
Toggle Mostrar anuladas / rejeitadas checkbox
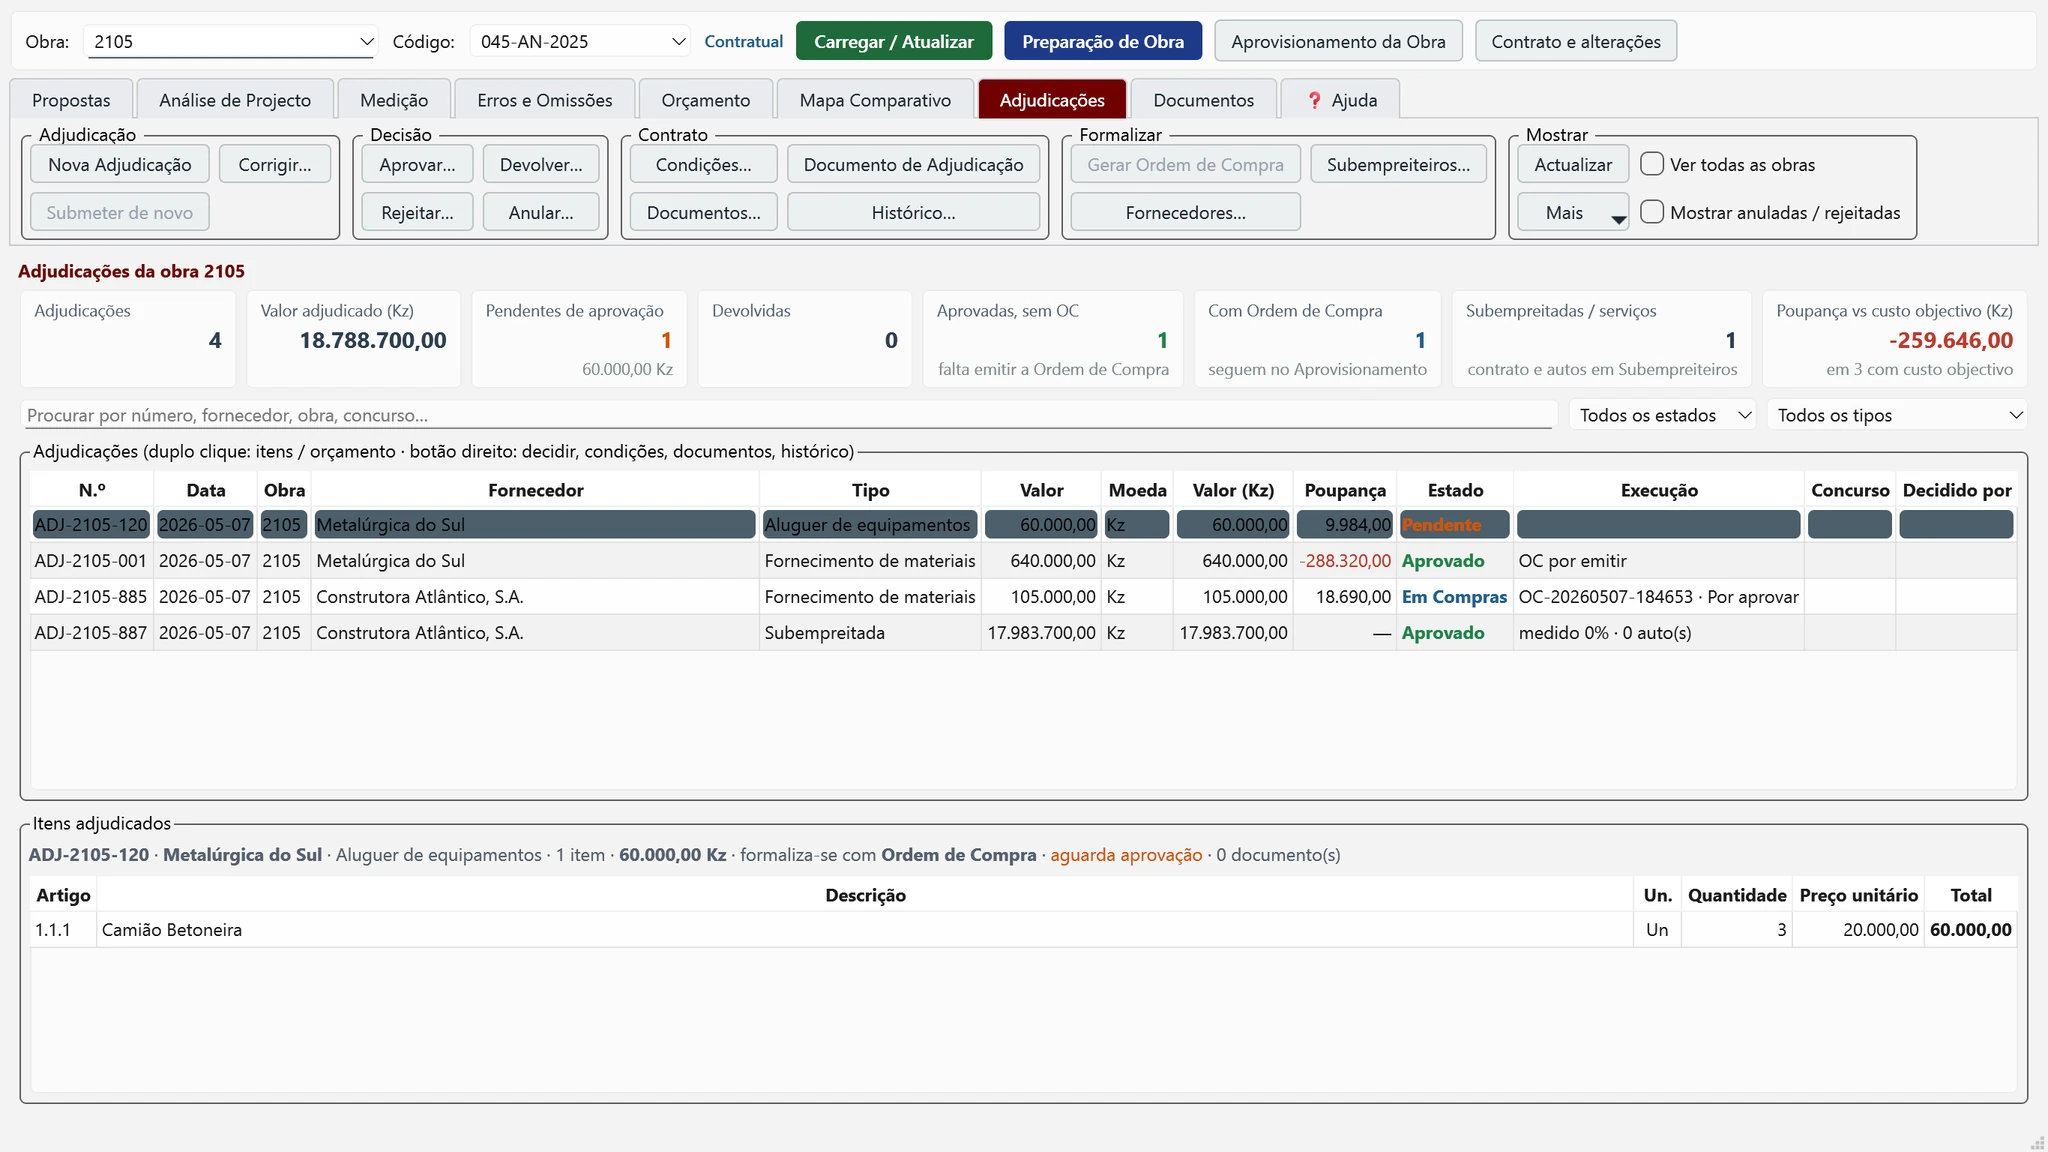(x=1652, y=212)
